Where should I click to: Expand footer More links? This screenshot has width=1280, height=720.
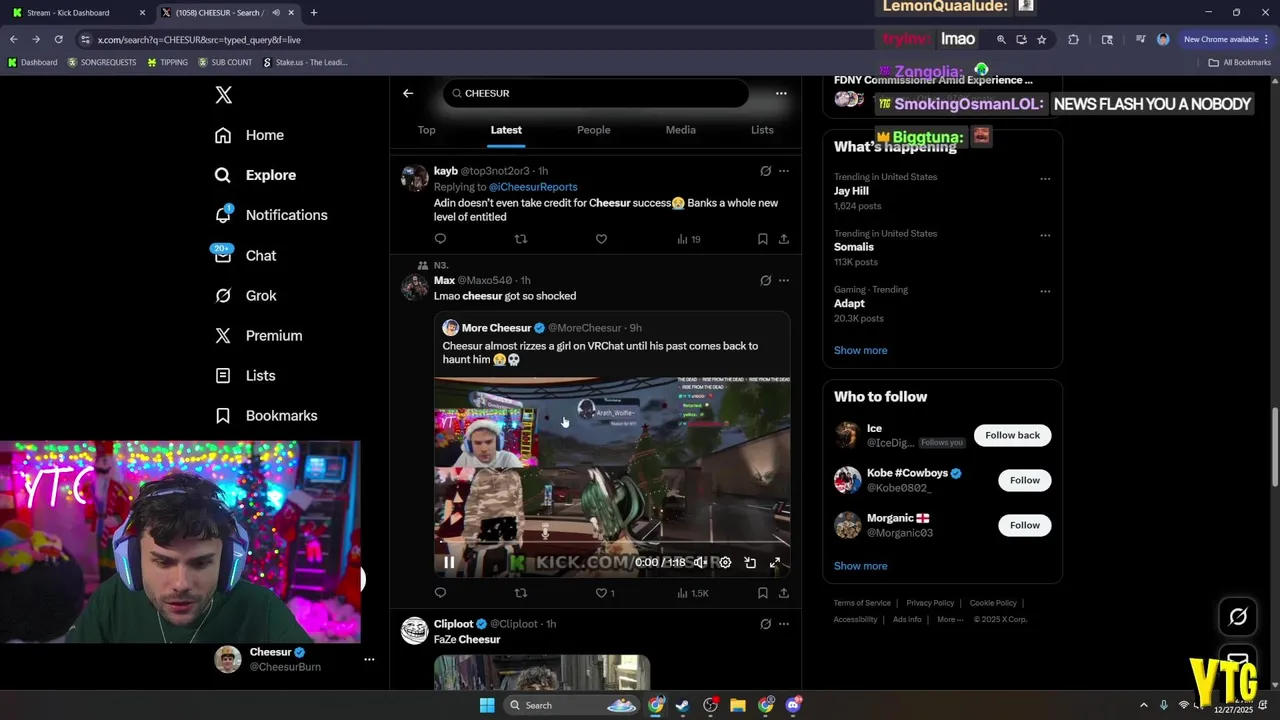pyautogui.click(x=950, y=619)
